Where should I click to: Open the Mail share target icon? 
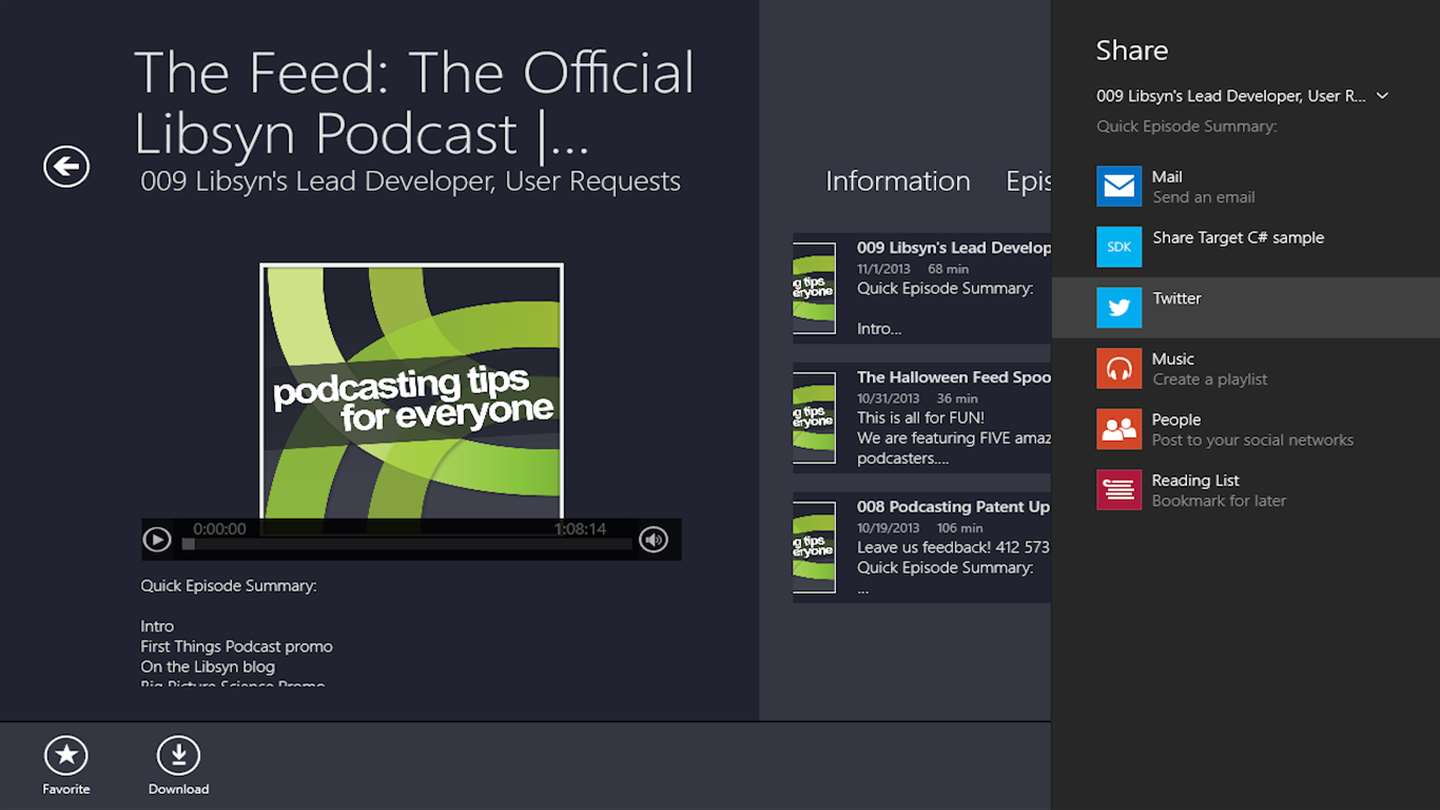1119,186
